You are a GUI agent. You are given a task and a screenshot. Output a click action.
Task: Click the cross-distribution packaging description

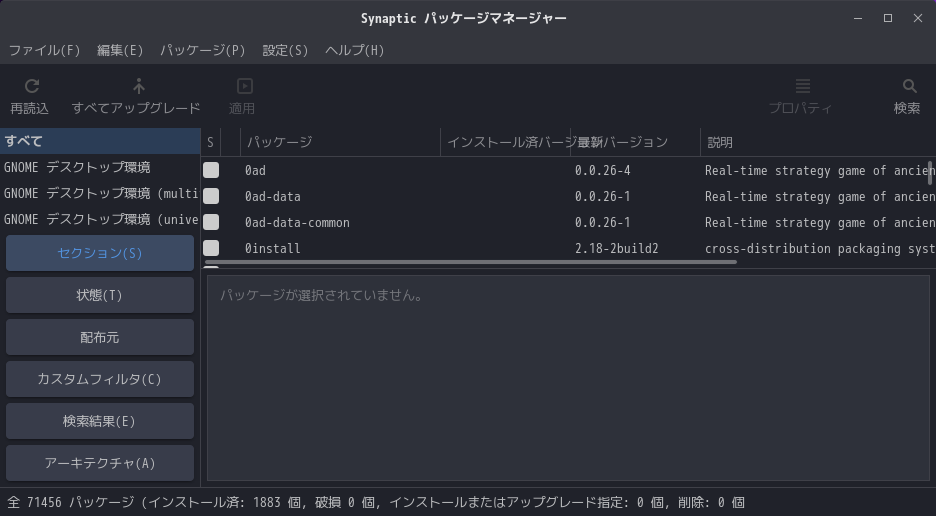coord(820,248)
